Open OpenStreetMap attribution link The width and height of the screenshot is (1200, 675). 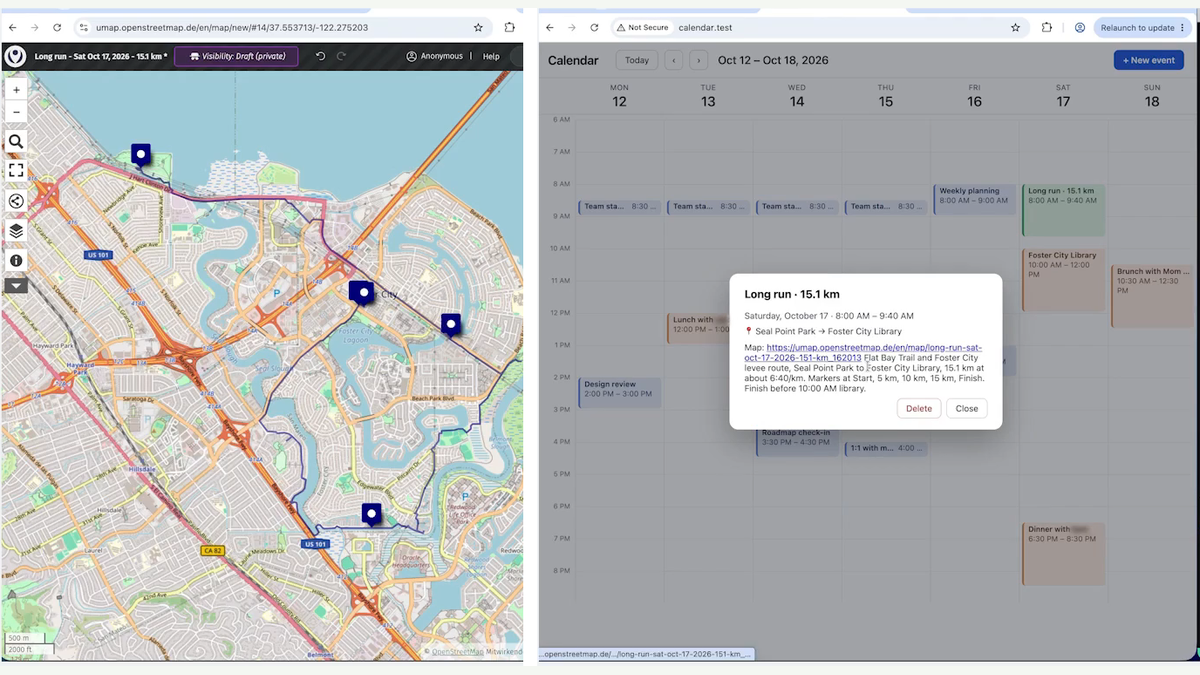tap(457, 651)
